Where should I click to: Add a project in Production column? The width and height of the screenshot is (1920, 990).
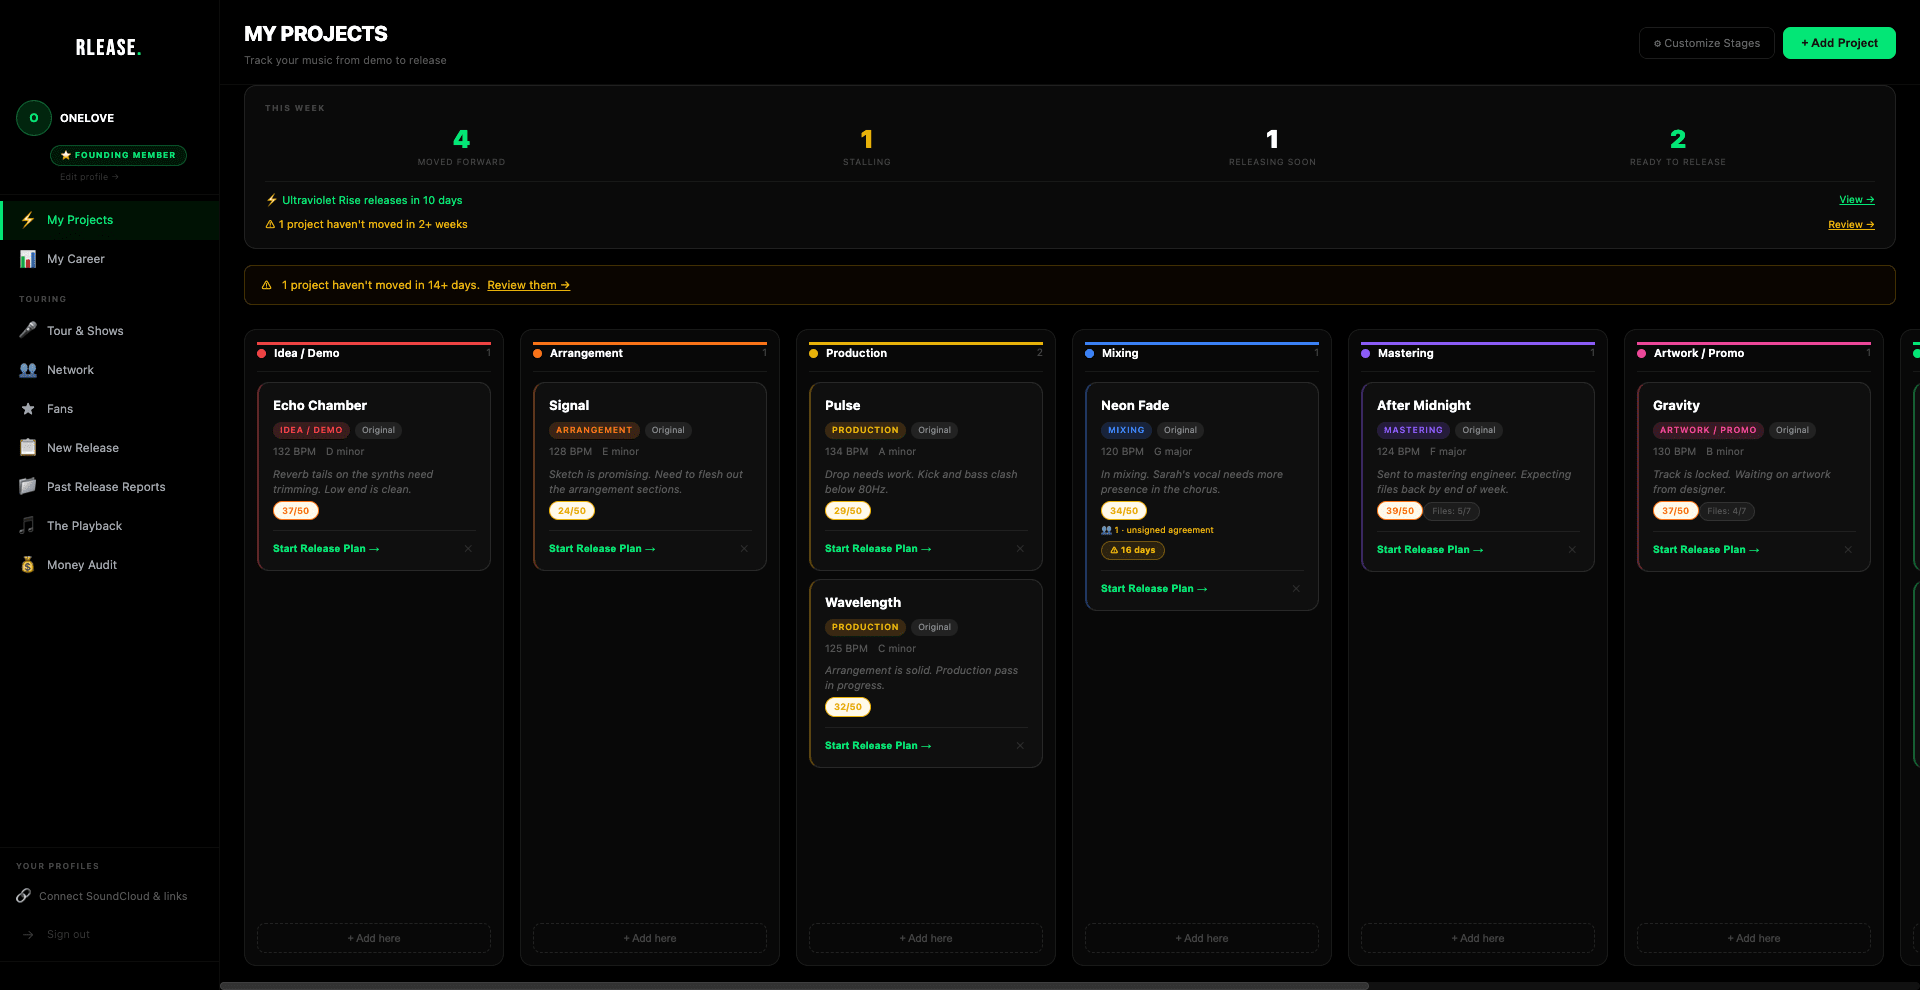[x=926, y=938]
